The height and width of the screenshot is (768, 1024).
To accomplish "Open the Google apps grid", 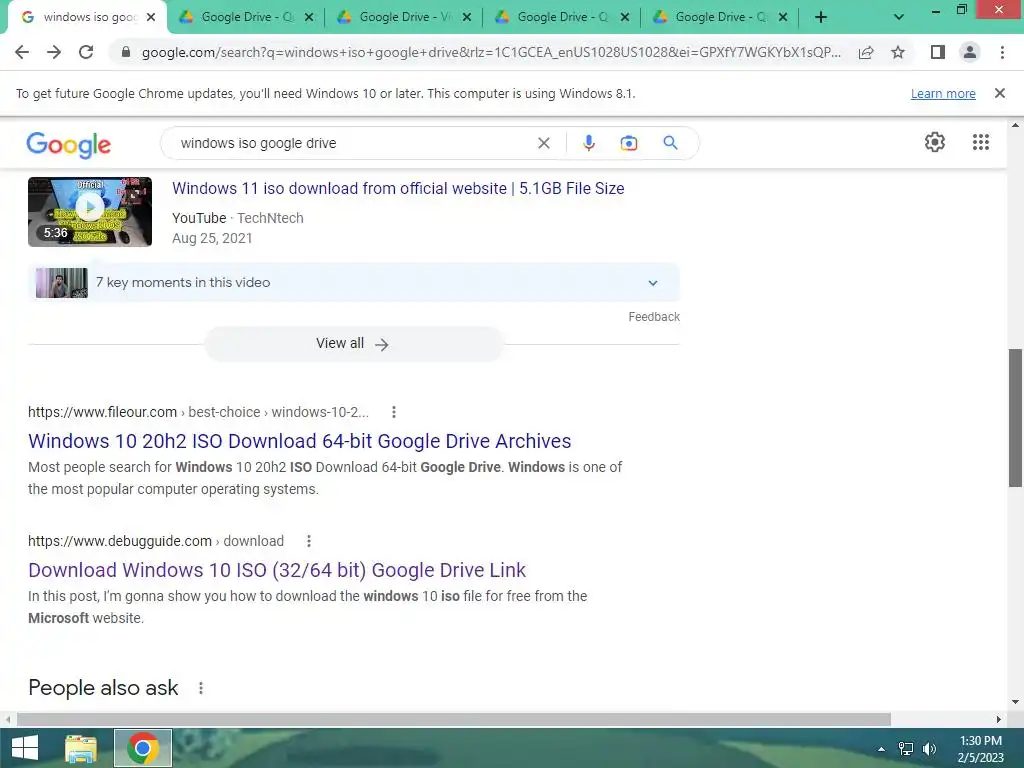I will (980, 142).
